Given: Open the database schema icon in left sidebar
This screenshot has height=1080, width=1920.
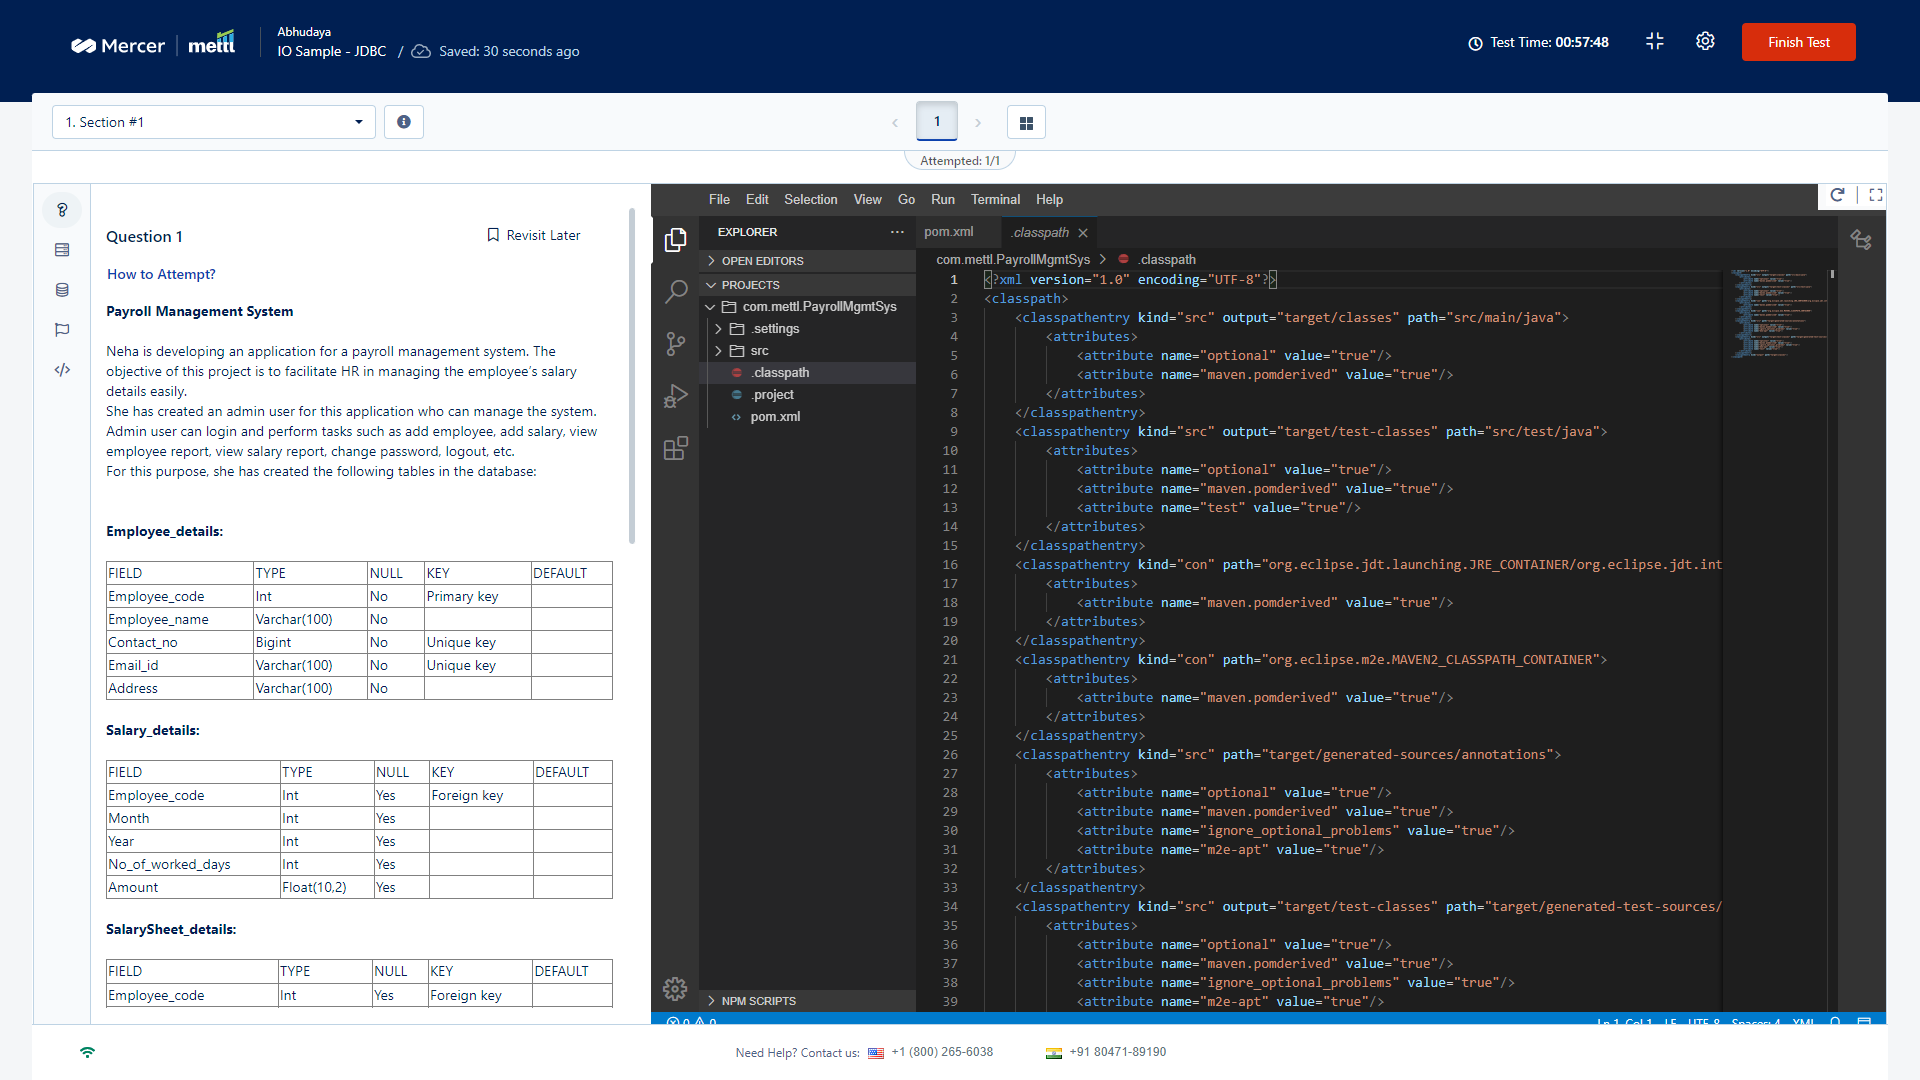Looking at the screenshot, I should click(62, 290).
